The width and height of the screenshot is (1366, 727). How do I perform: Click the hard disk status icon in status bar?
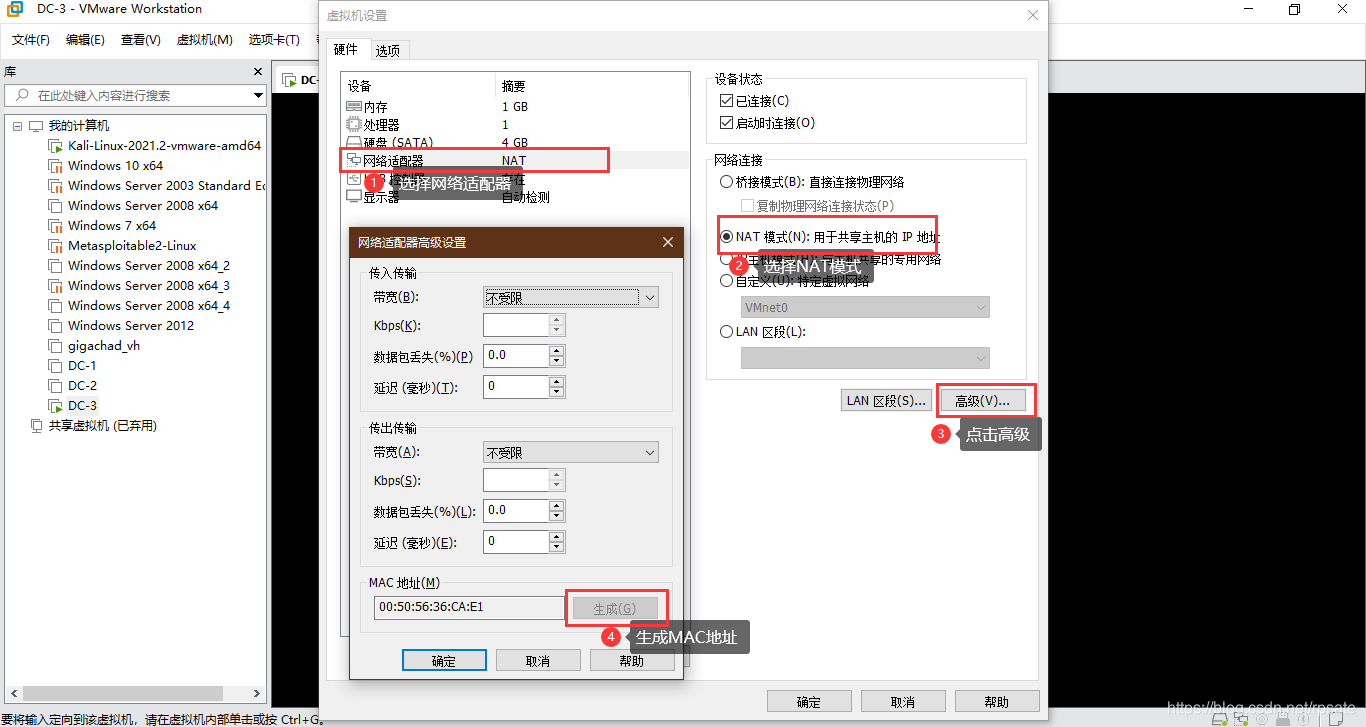coord(1221,718)
